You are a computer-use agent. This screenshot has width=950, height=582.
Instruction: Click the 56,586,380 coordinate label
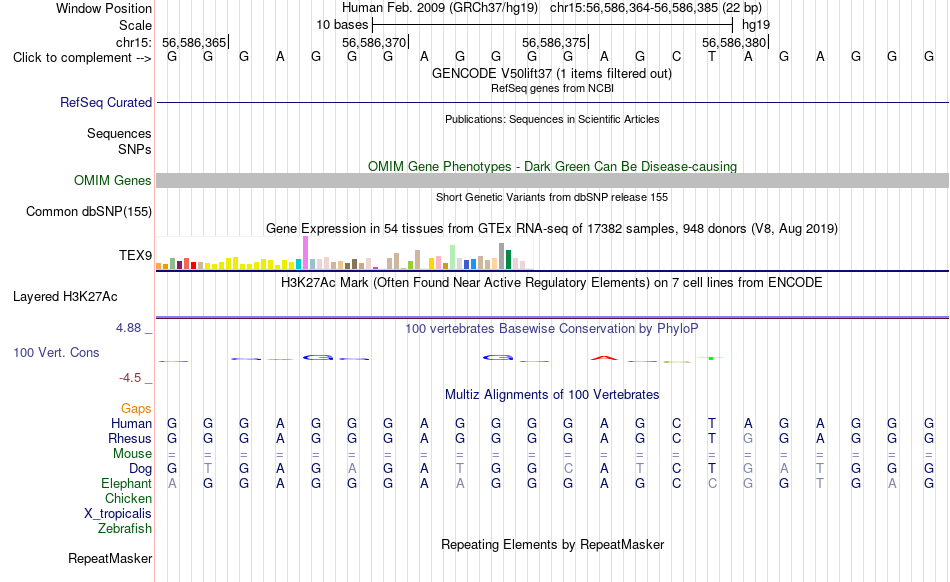(x=734, y=42)
